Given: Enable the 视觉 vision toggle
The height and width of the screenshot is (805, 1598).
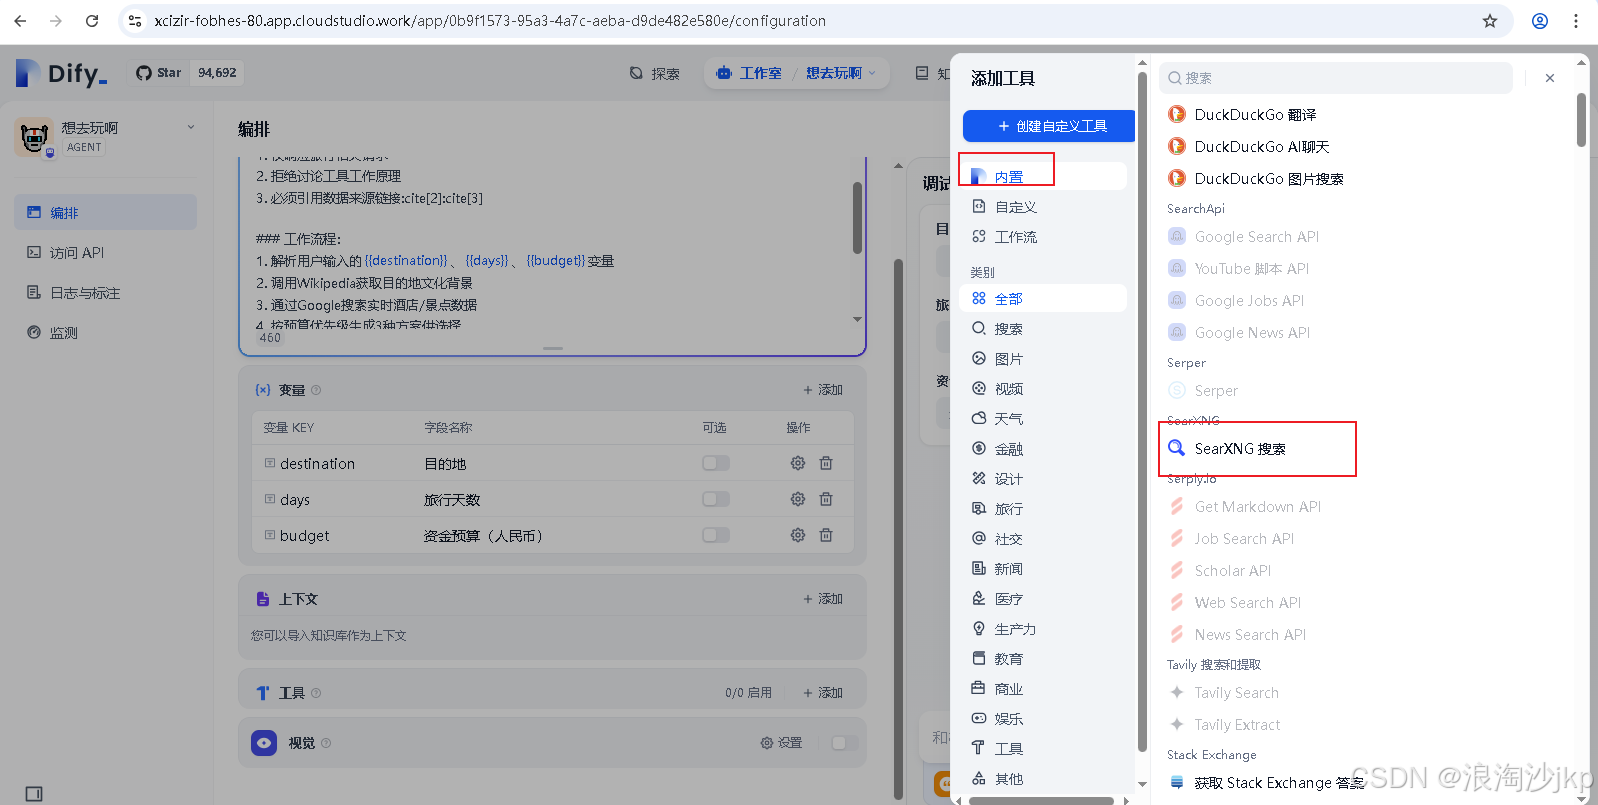Looking at the screenshot, I should 845,743.
